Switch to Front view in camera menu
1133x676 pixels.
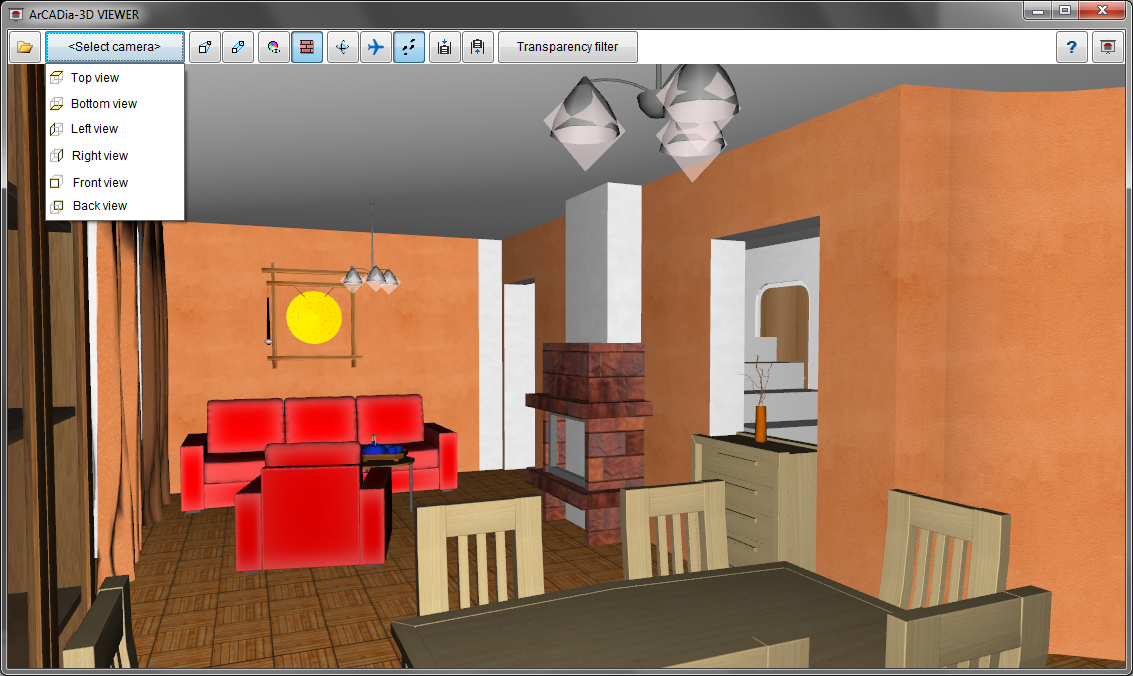point(100,183)
